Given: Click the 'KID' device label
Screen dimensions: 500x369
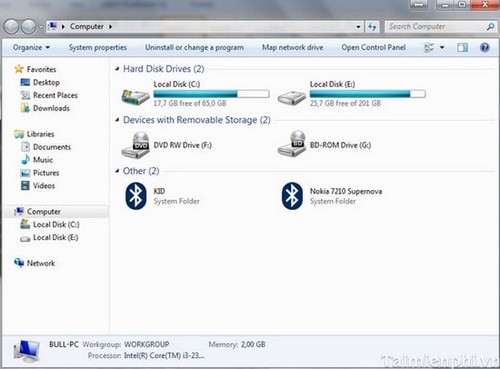Looking at the screenshot, I should pyautogui.click(x=159, y=191).
